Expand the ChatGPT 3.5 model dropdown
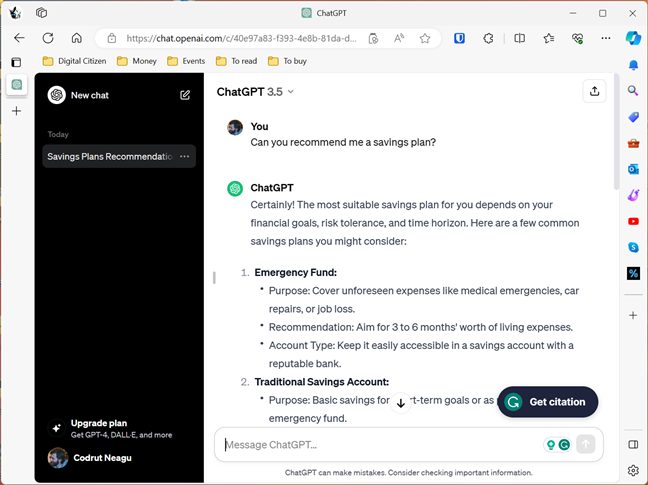This screenshot has height=485, width=648. coord(255,92)
